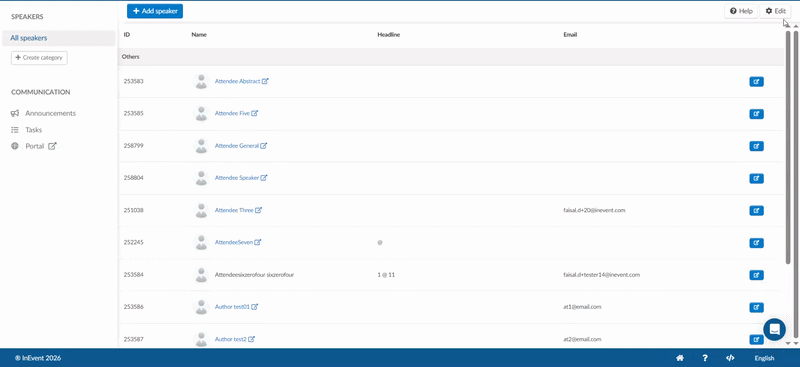The image size is (800, 367).
Task: Click the Announcements megaphone icon
Action: point(15,113)
